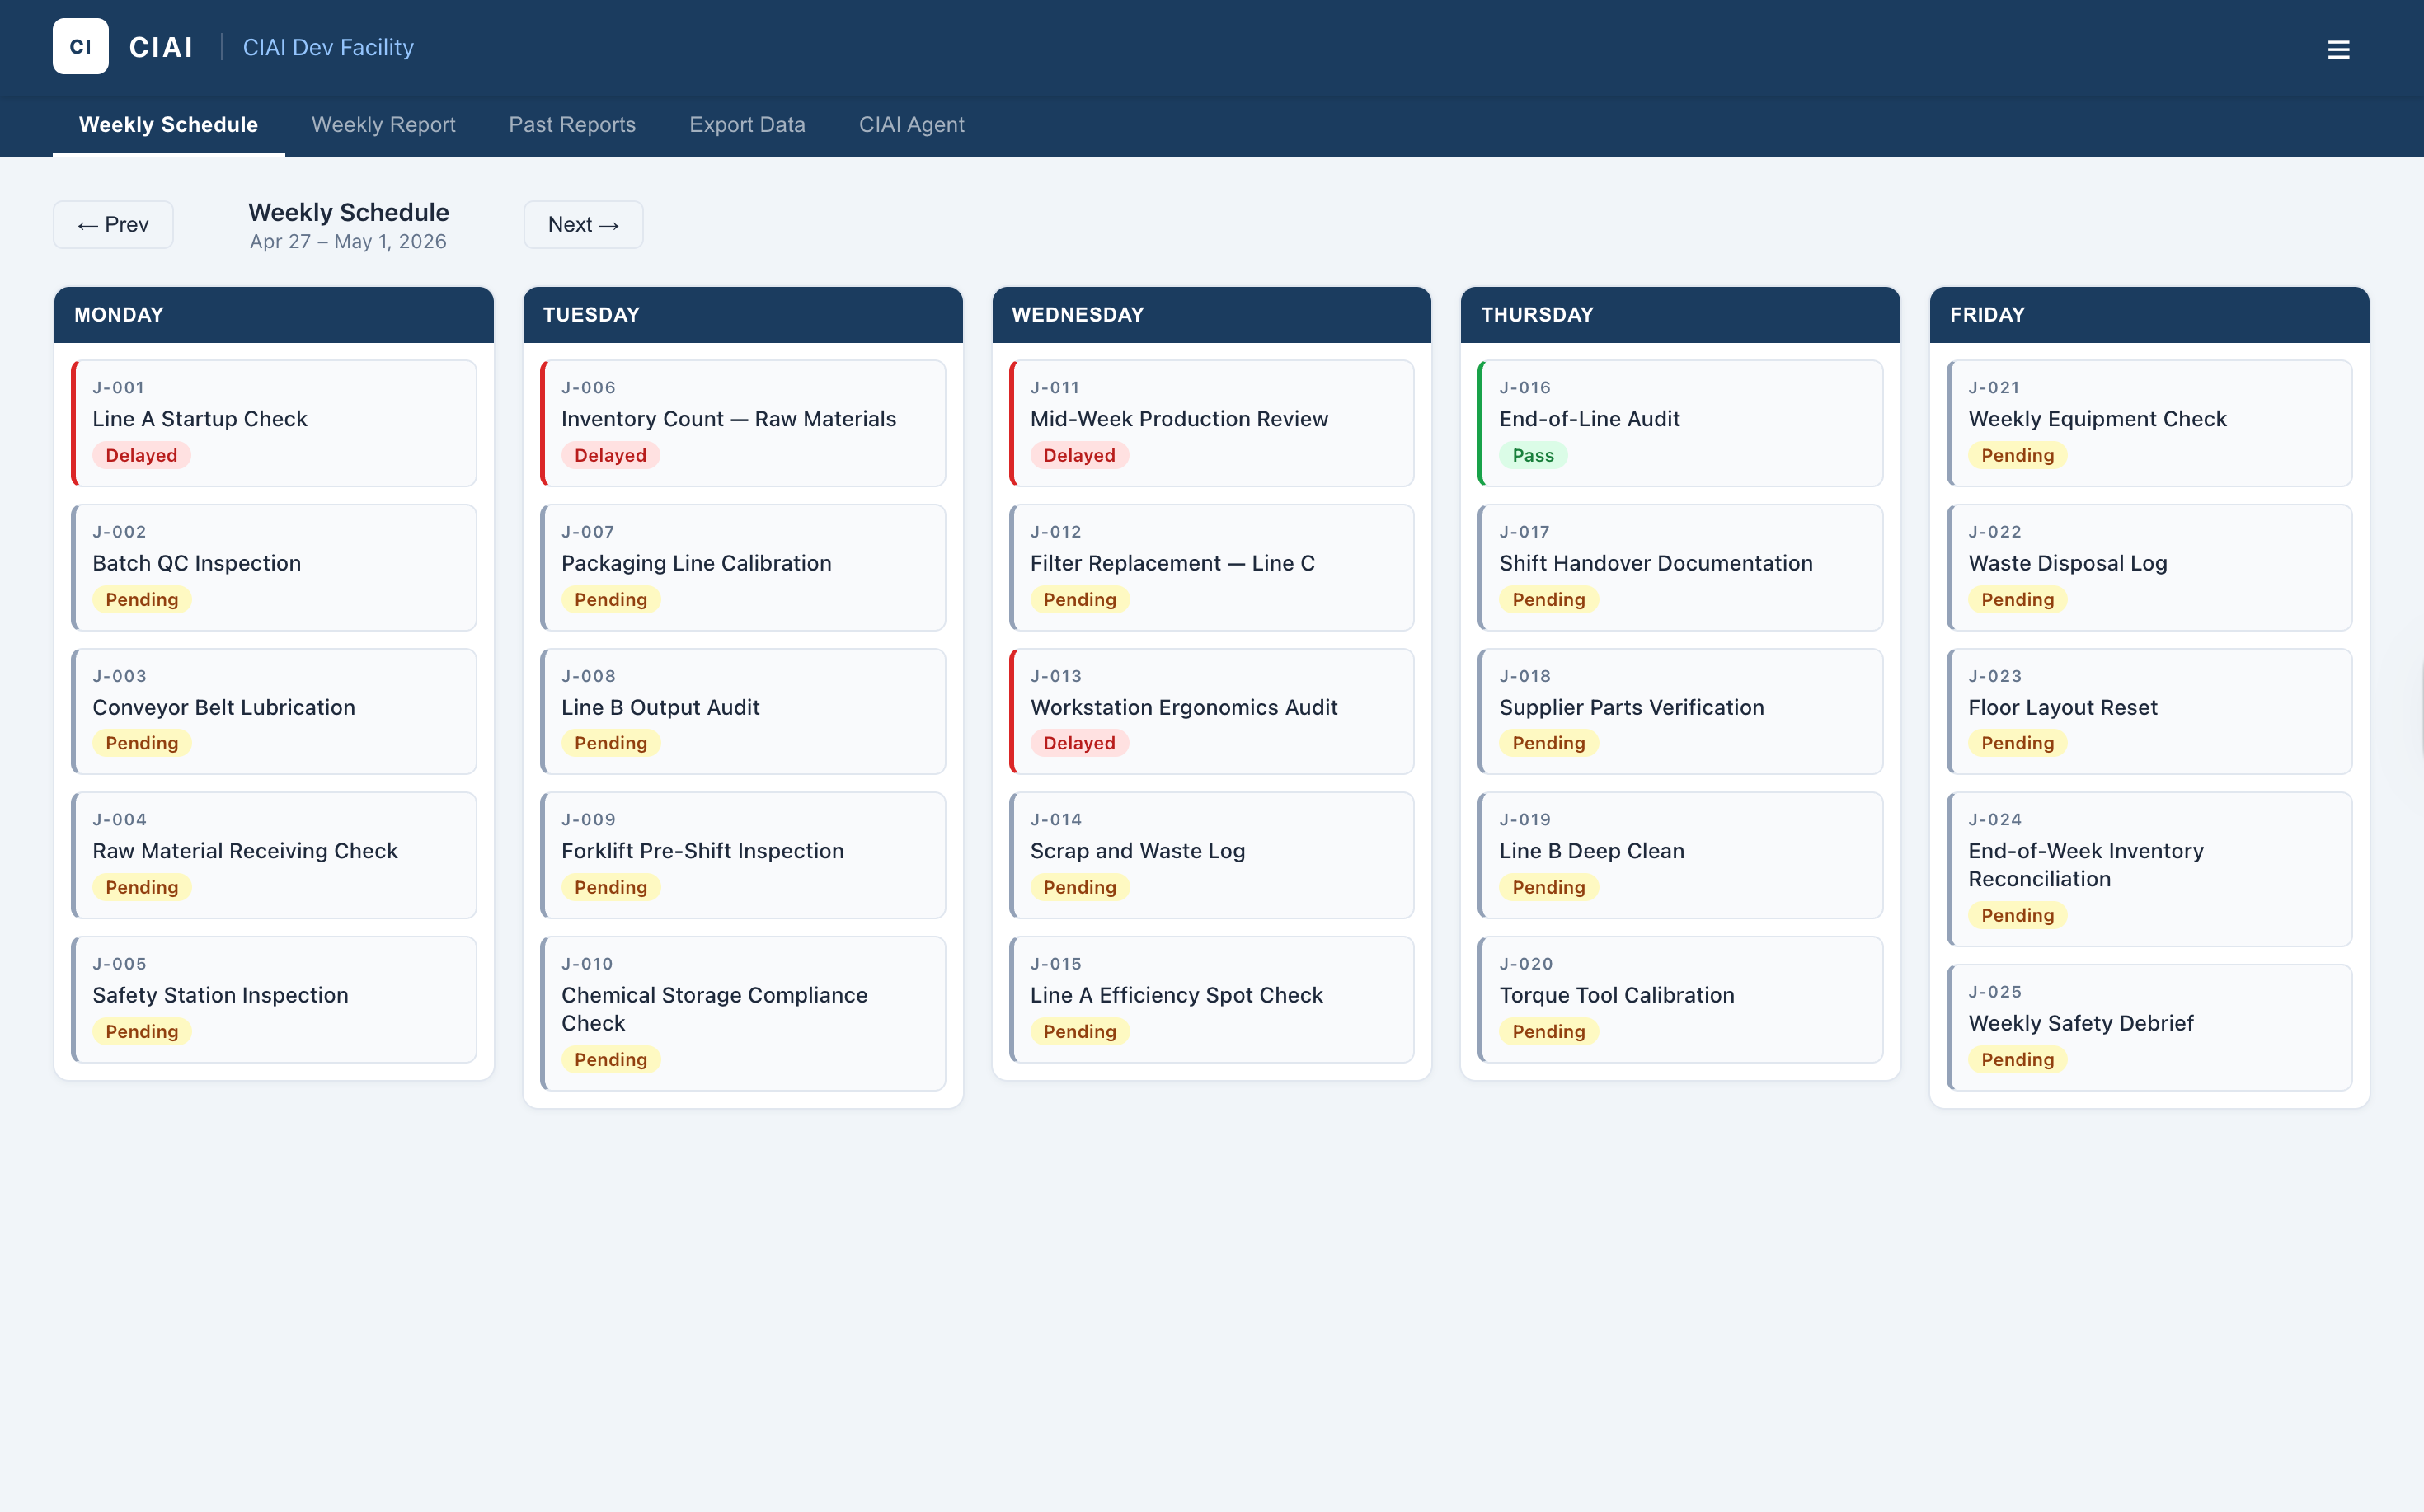
Task: Select the Safety Station Inspection card
Action: [x=274, y=999]
